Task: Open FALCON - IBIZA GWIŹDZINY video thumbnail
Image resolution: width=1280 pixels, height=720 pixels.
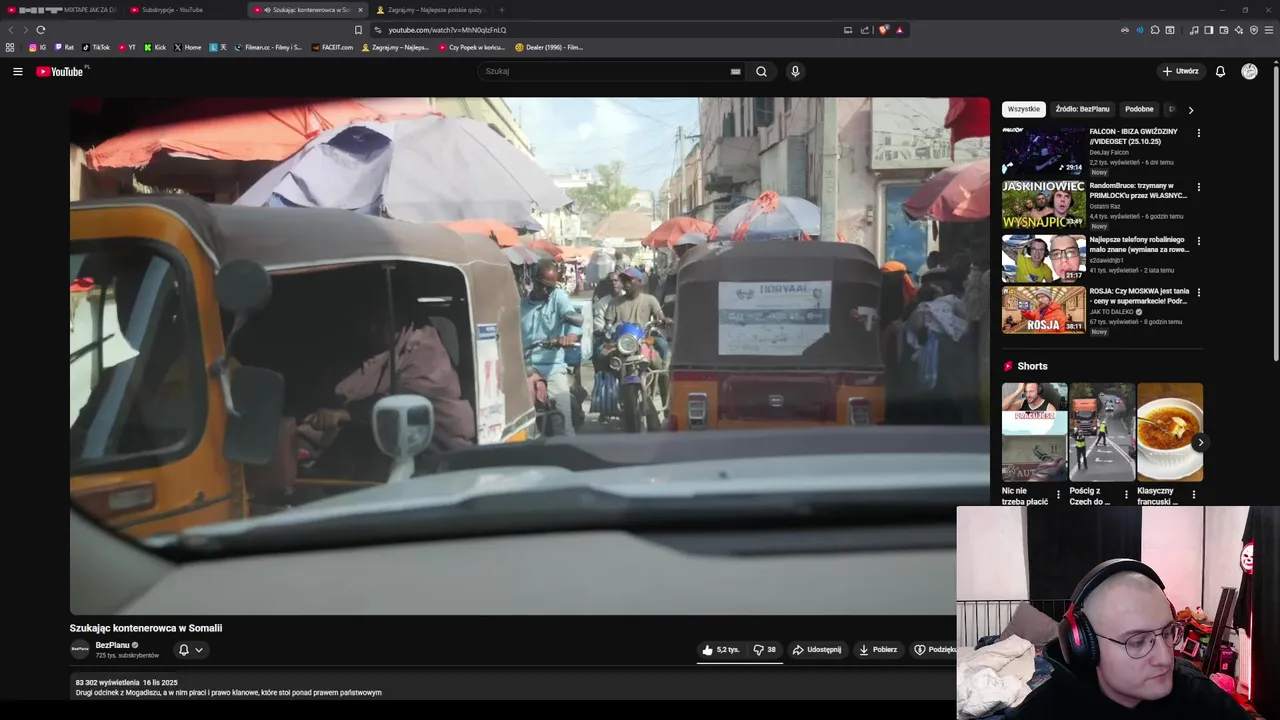Action: click(x=1043, y=150)
